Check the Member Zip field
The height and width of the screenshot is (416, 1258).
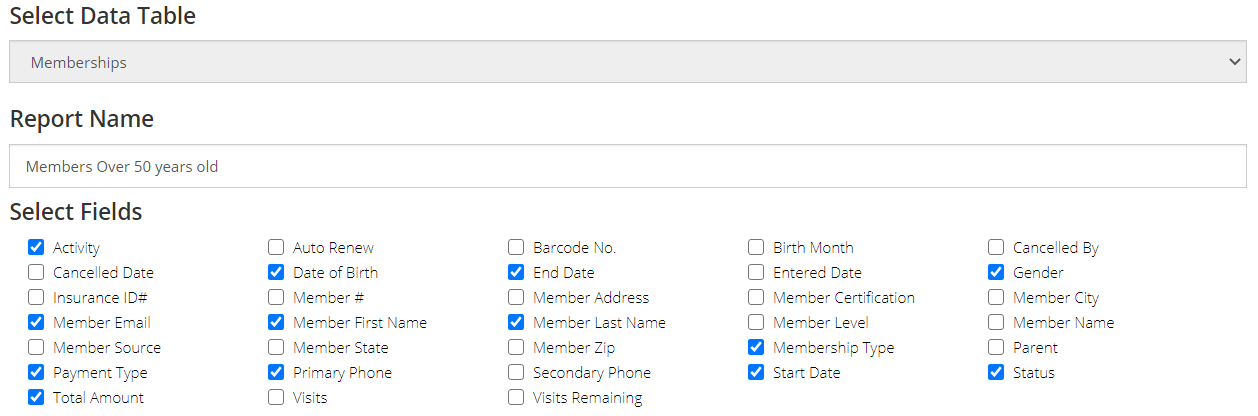[516, 347]
